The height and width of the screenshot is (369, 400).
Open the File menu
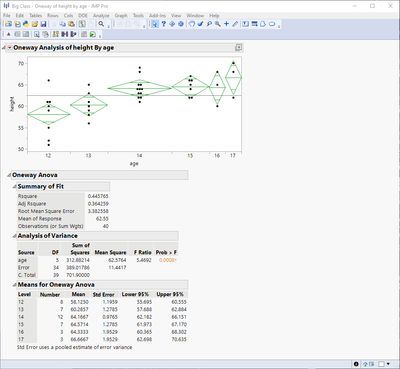click(7, 15)
